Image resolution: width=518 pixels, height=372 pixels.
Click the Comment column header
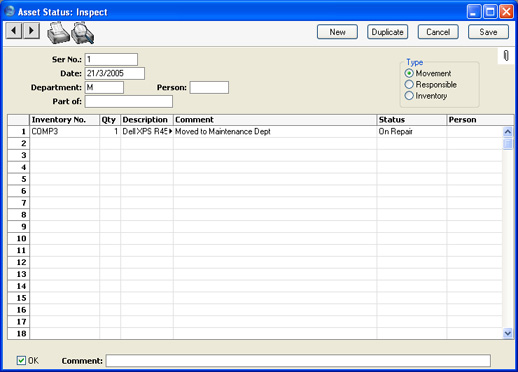click(x=275, y=120)
